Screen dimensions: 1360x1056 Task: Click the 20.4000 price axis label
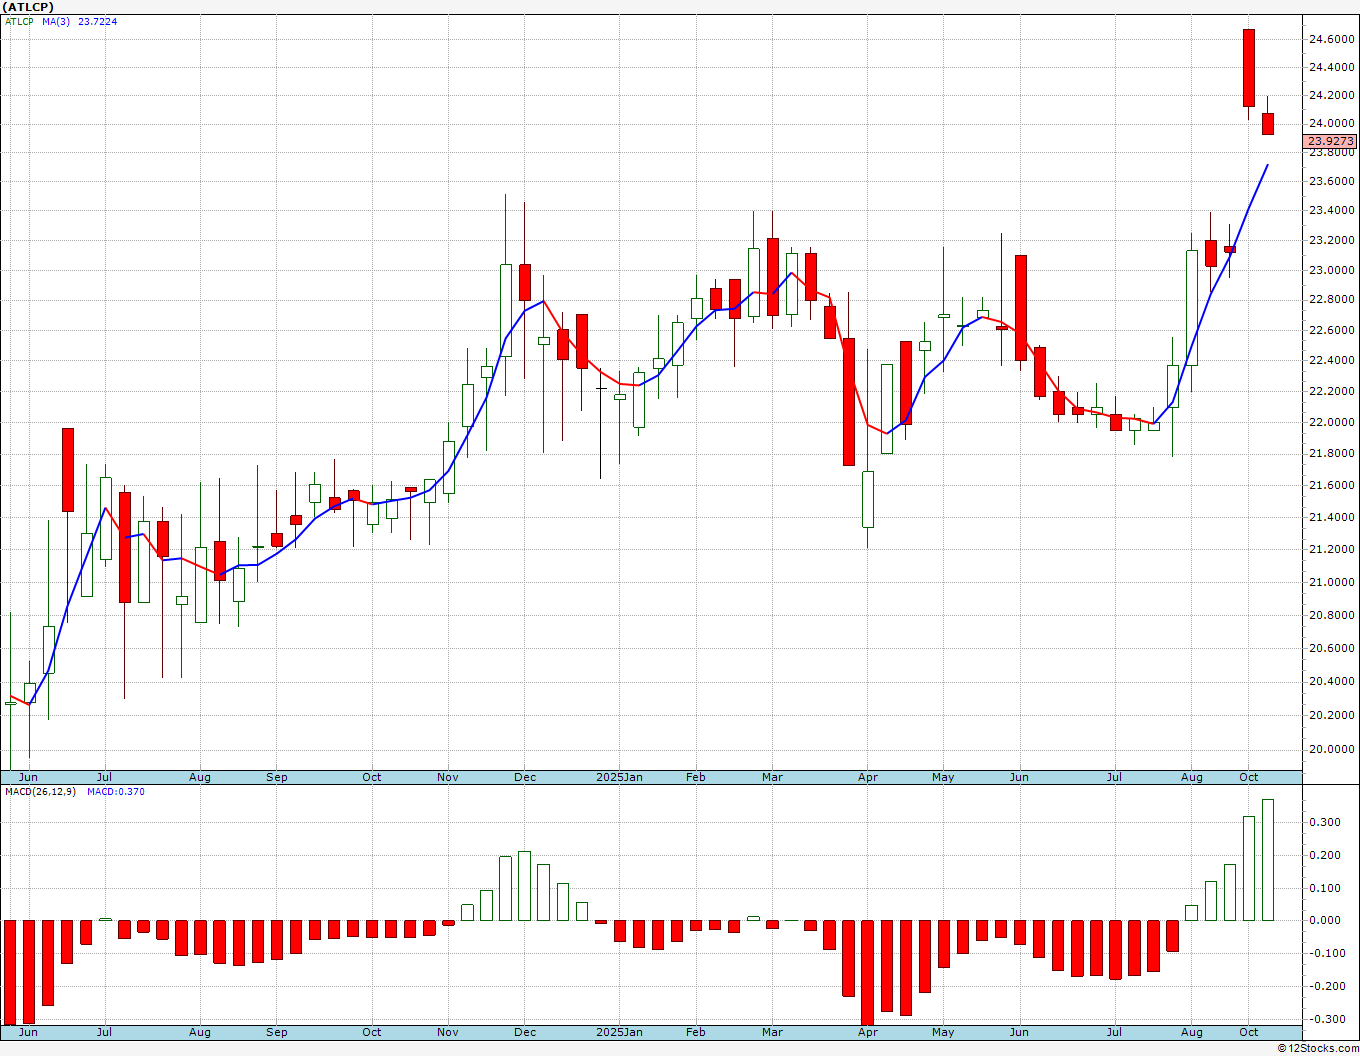click(x=1331, y=681)
